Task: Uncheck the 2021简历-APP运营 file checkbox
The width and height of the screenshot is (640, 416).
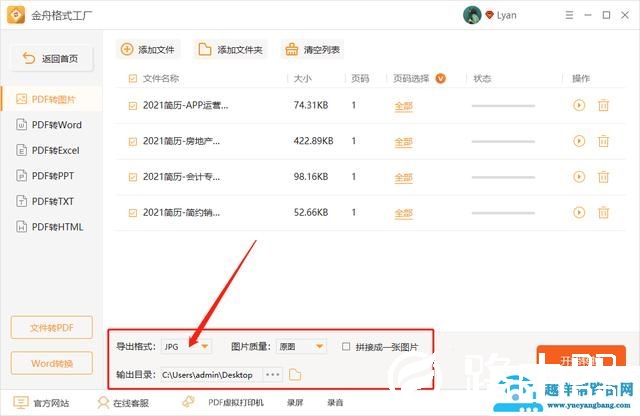Action: pos(133,106)
